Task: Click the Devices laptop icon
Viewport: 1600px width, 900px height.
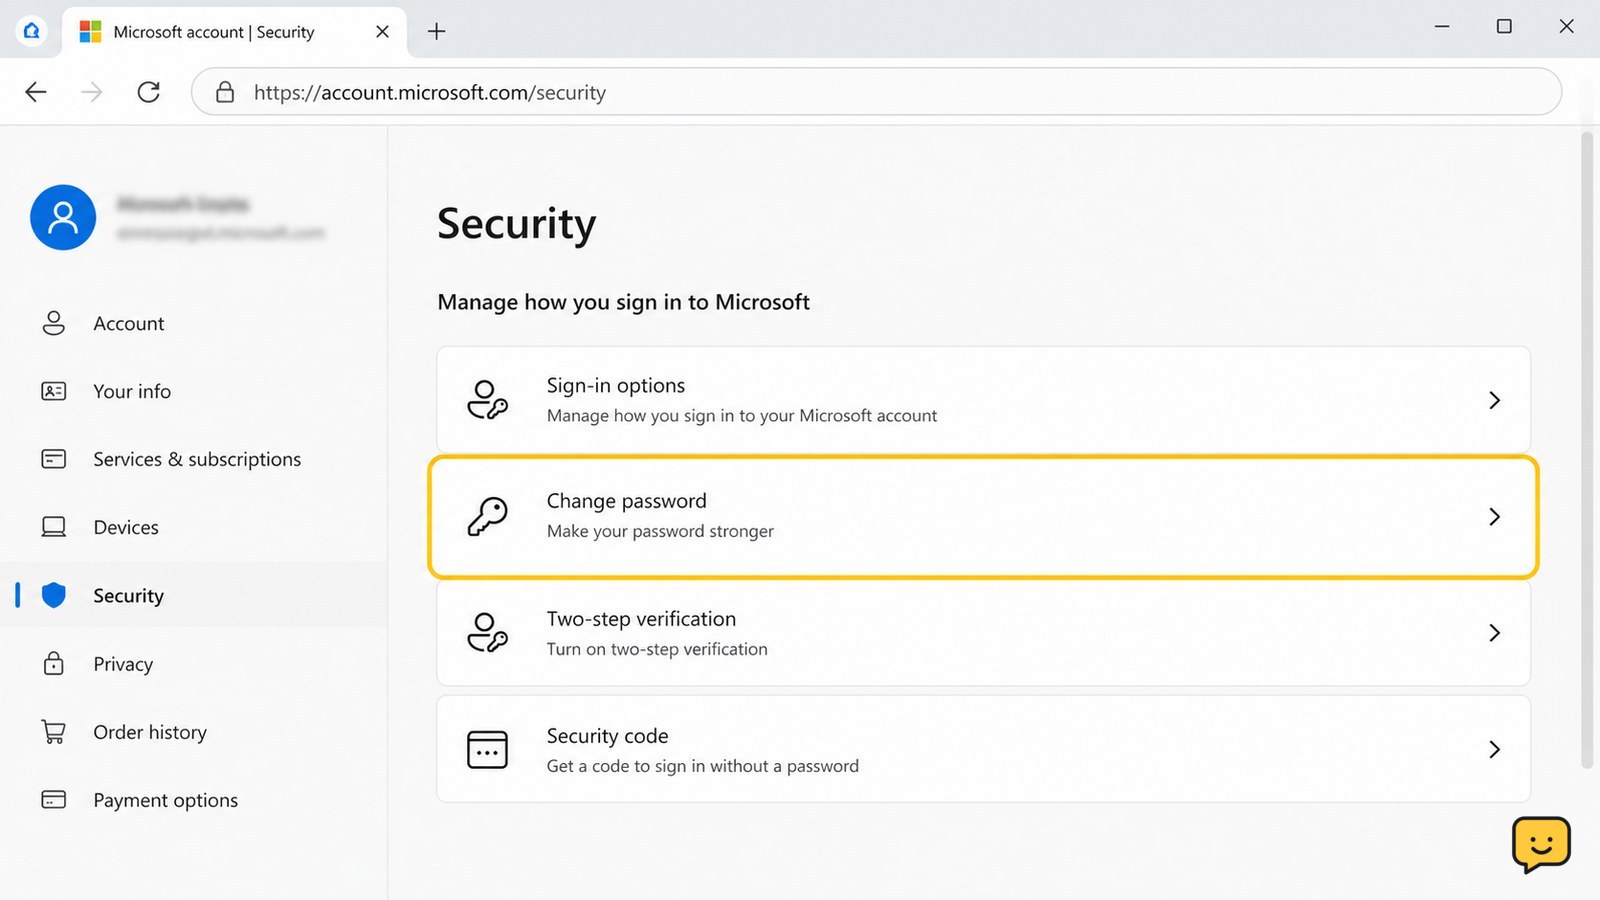Action: tap(54, 527)
